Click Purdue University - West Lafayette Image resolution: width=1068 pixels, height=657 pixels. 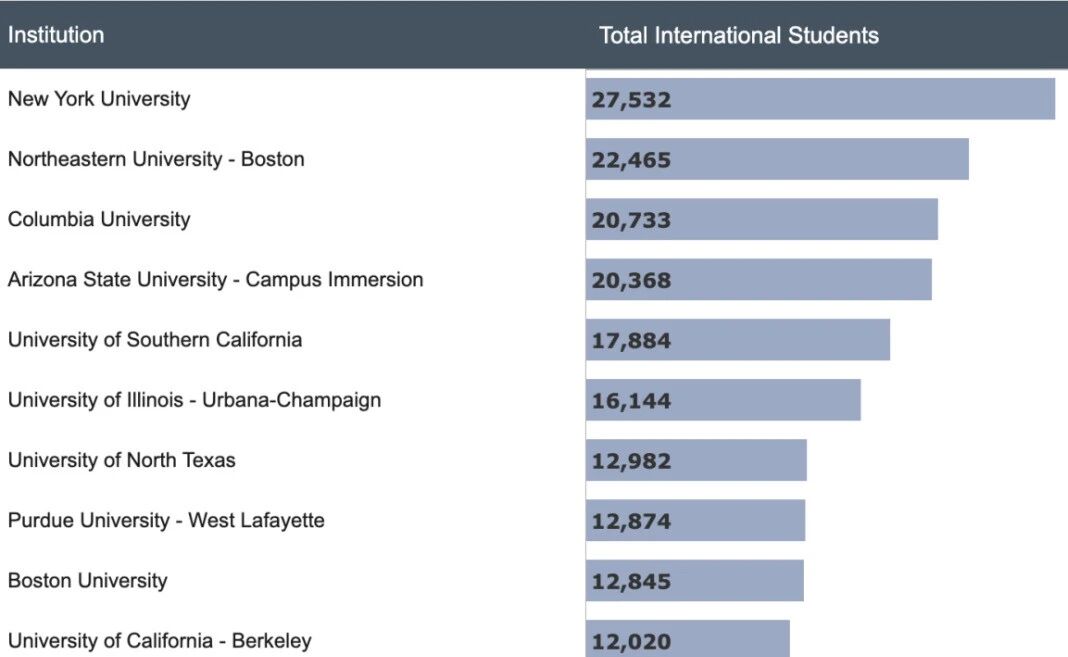click(x=166, y=521)
